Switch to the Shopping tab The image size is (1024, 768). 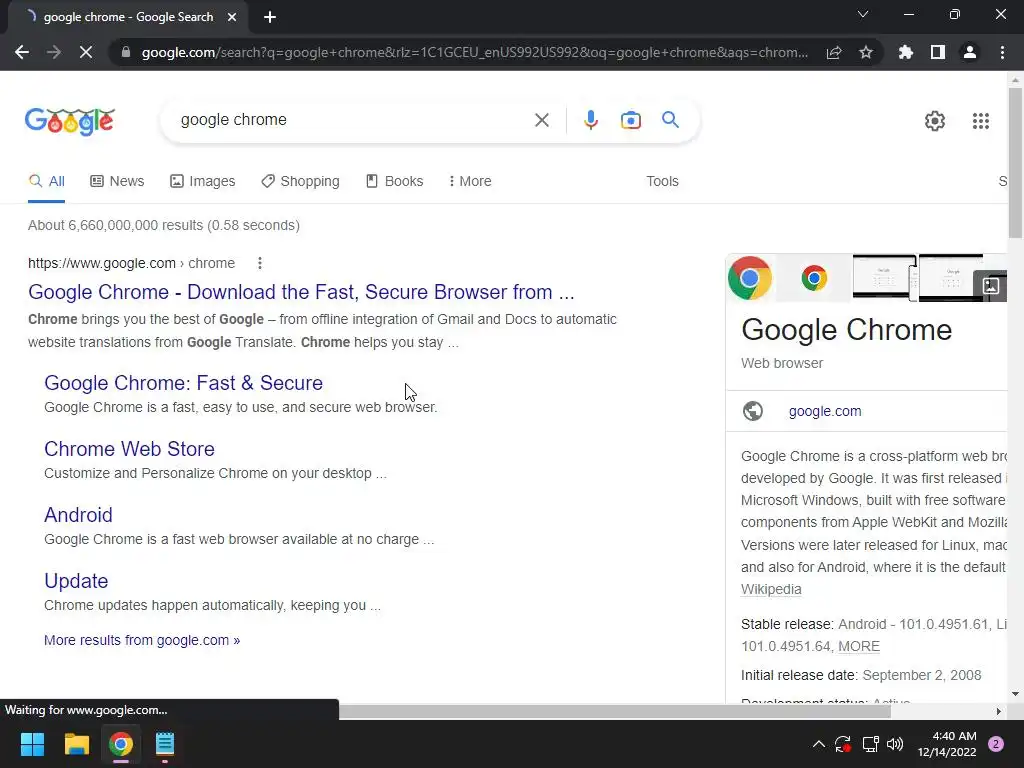point(300,182)
